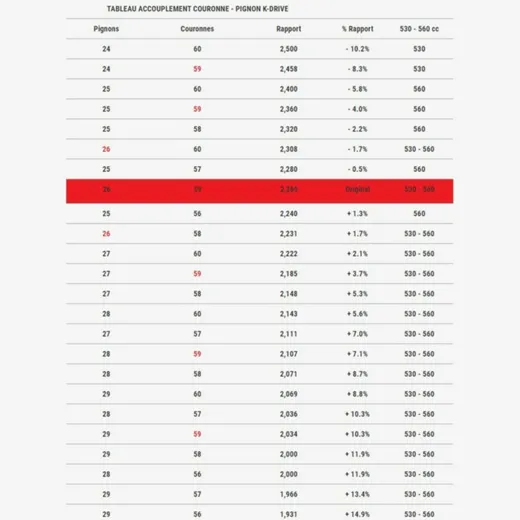Click the +5.6% percentage cell
This screenshot has width=520, height=520.
pyautogui.click(x=357, y=314)
